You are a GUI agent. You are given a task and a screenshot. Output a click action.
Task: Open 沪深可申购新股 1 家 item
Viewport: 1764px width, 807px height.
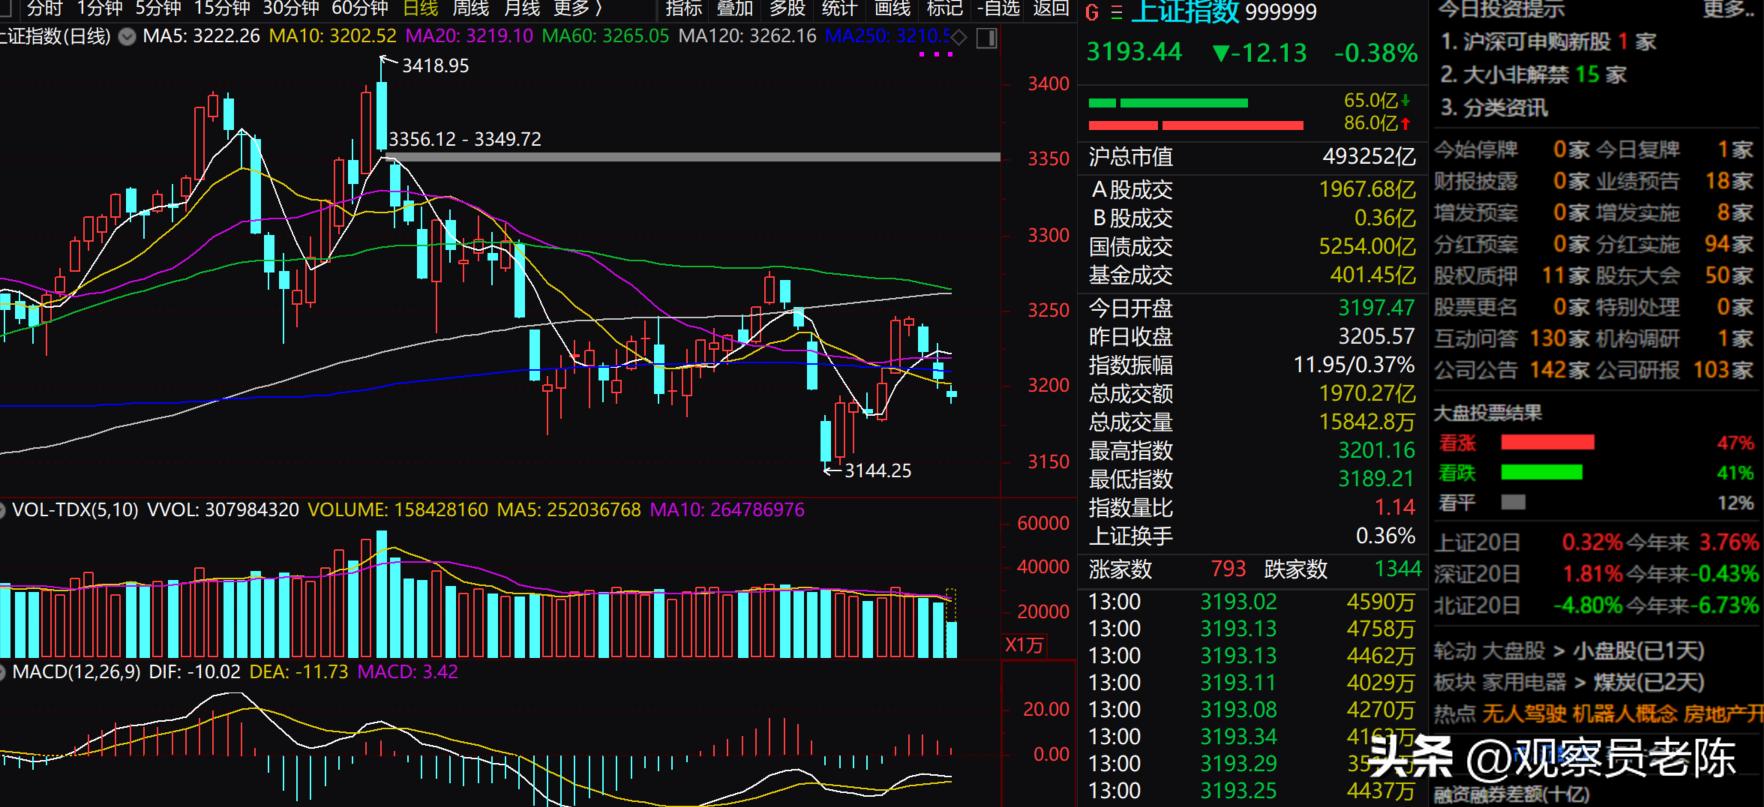coord(1549,42)
